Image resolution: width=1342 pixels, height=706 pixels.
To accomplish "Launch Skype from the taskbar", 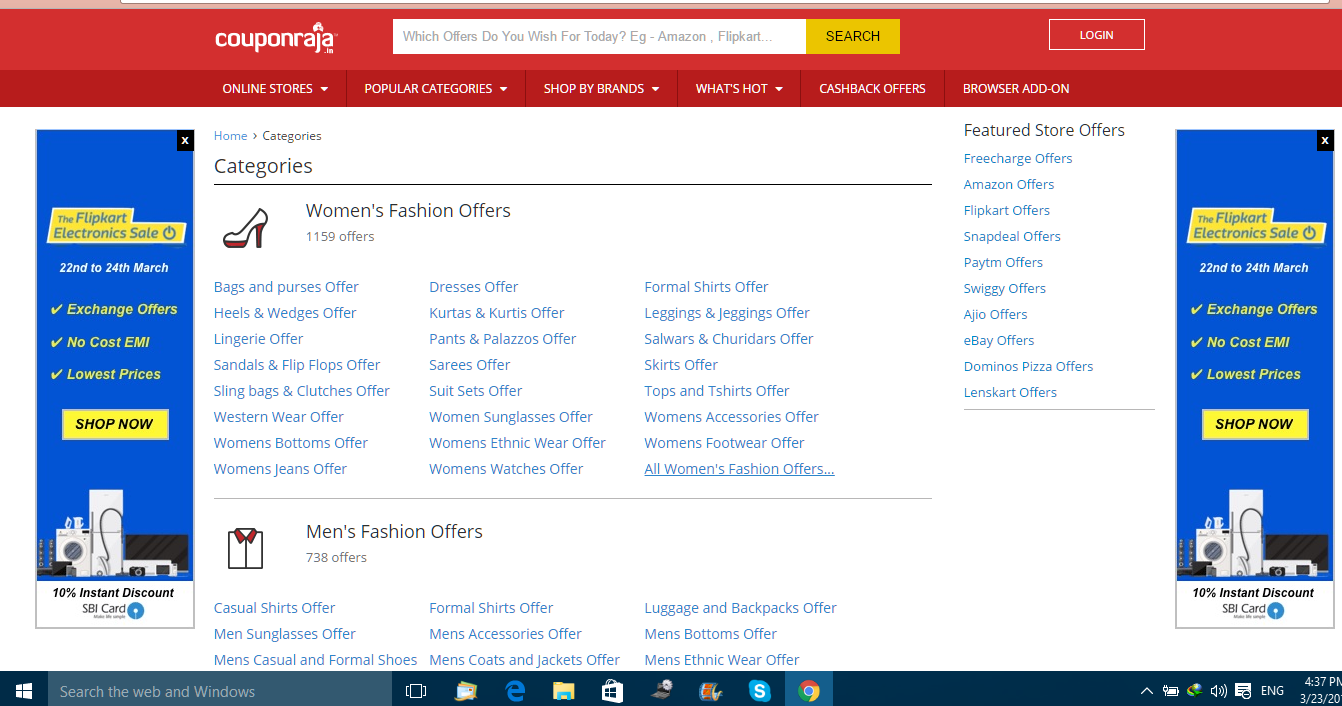I will click(760, 690).
